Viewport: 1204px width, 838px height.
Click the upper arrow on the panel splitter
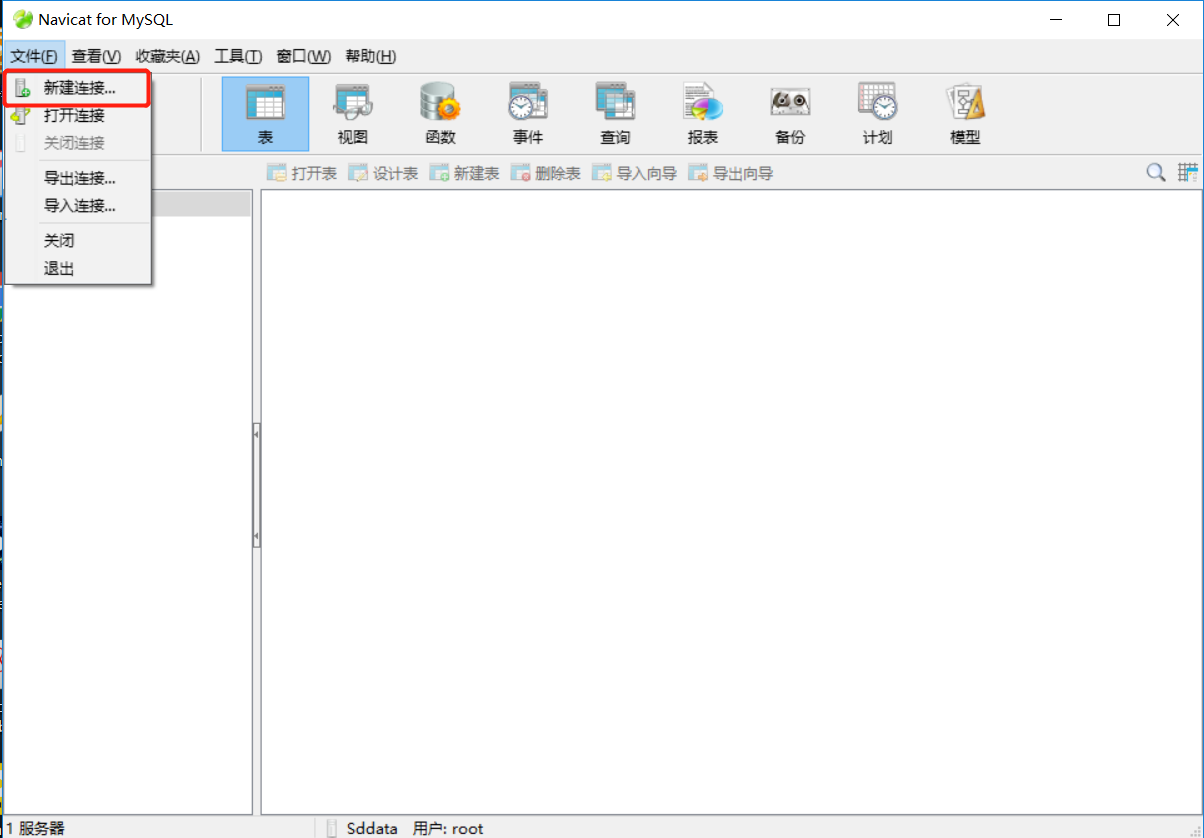coord(257,434)
